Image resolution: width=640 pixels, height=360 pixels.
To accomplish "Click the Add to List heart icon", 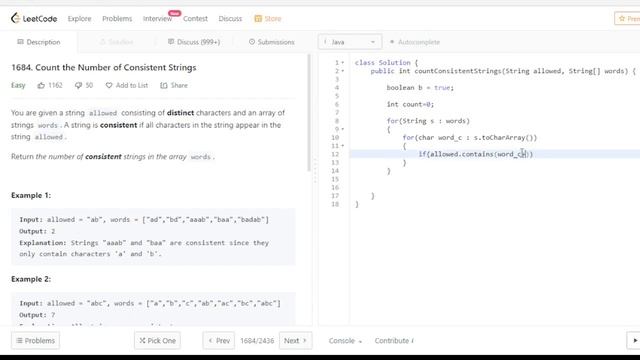I will 109,85.
